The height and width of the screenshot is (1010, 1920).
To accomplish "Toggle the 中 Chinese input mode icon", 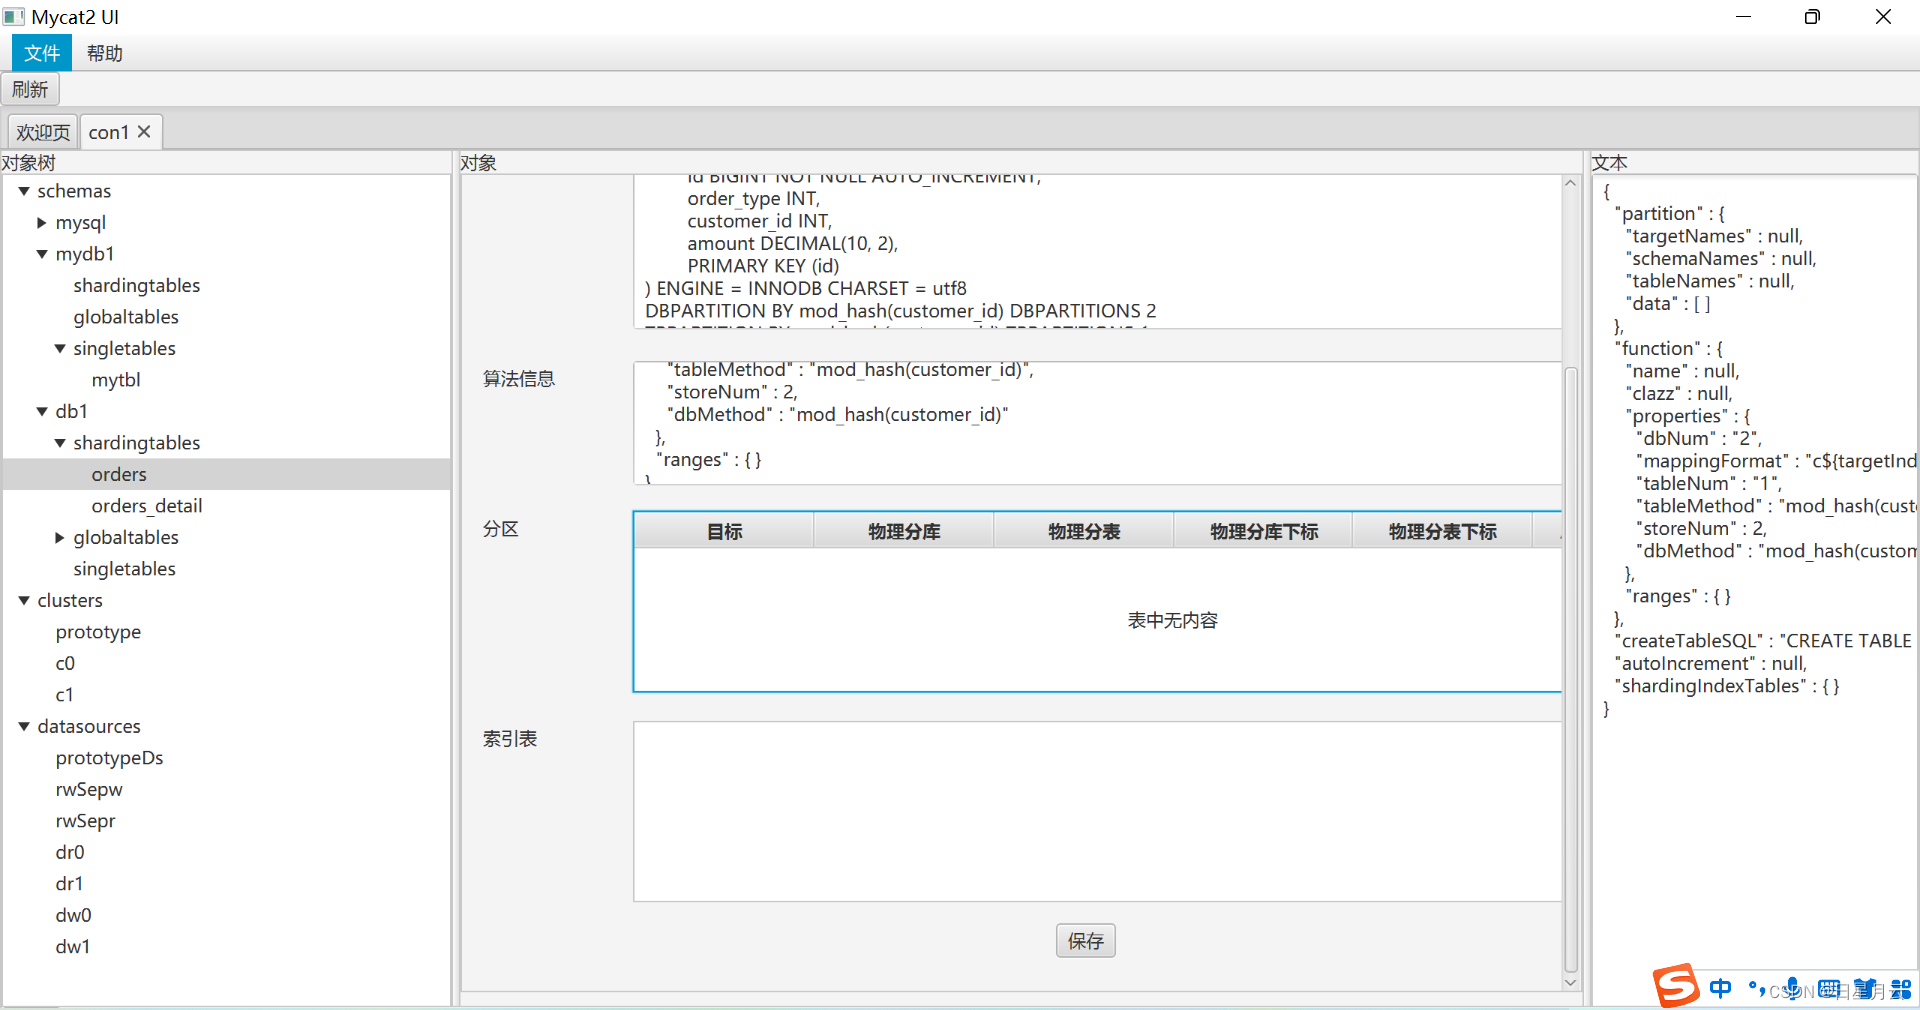I will (1720, 988).
